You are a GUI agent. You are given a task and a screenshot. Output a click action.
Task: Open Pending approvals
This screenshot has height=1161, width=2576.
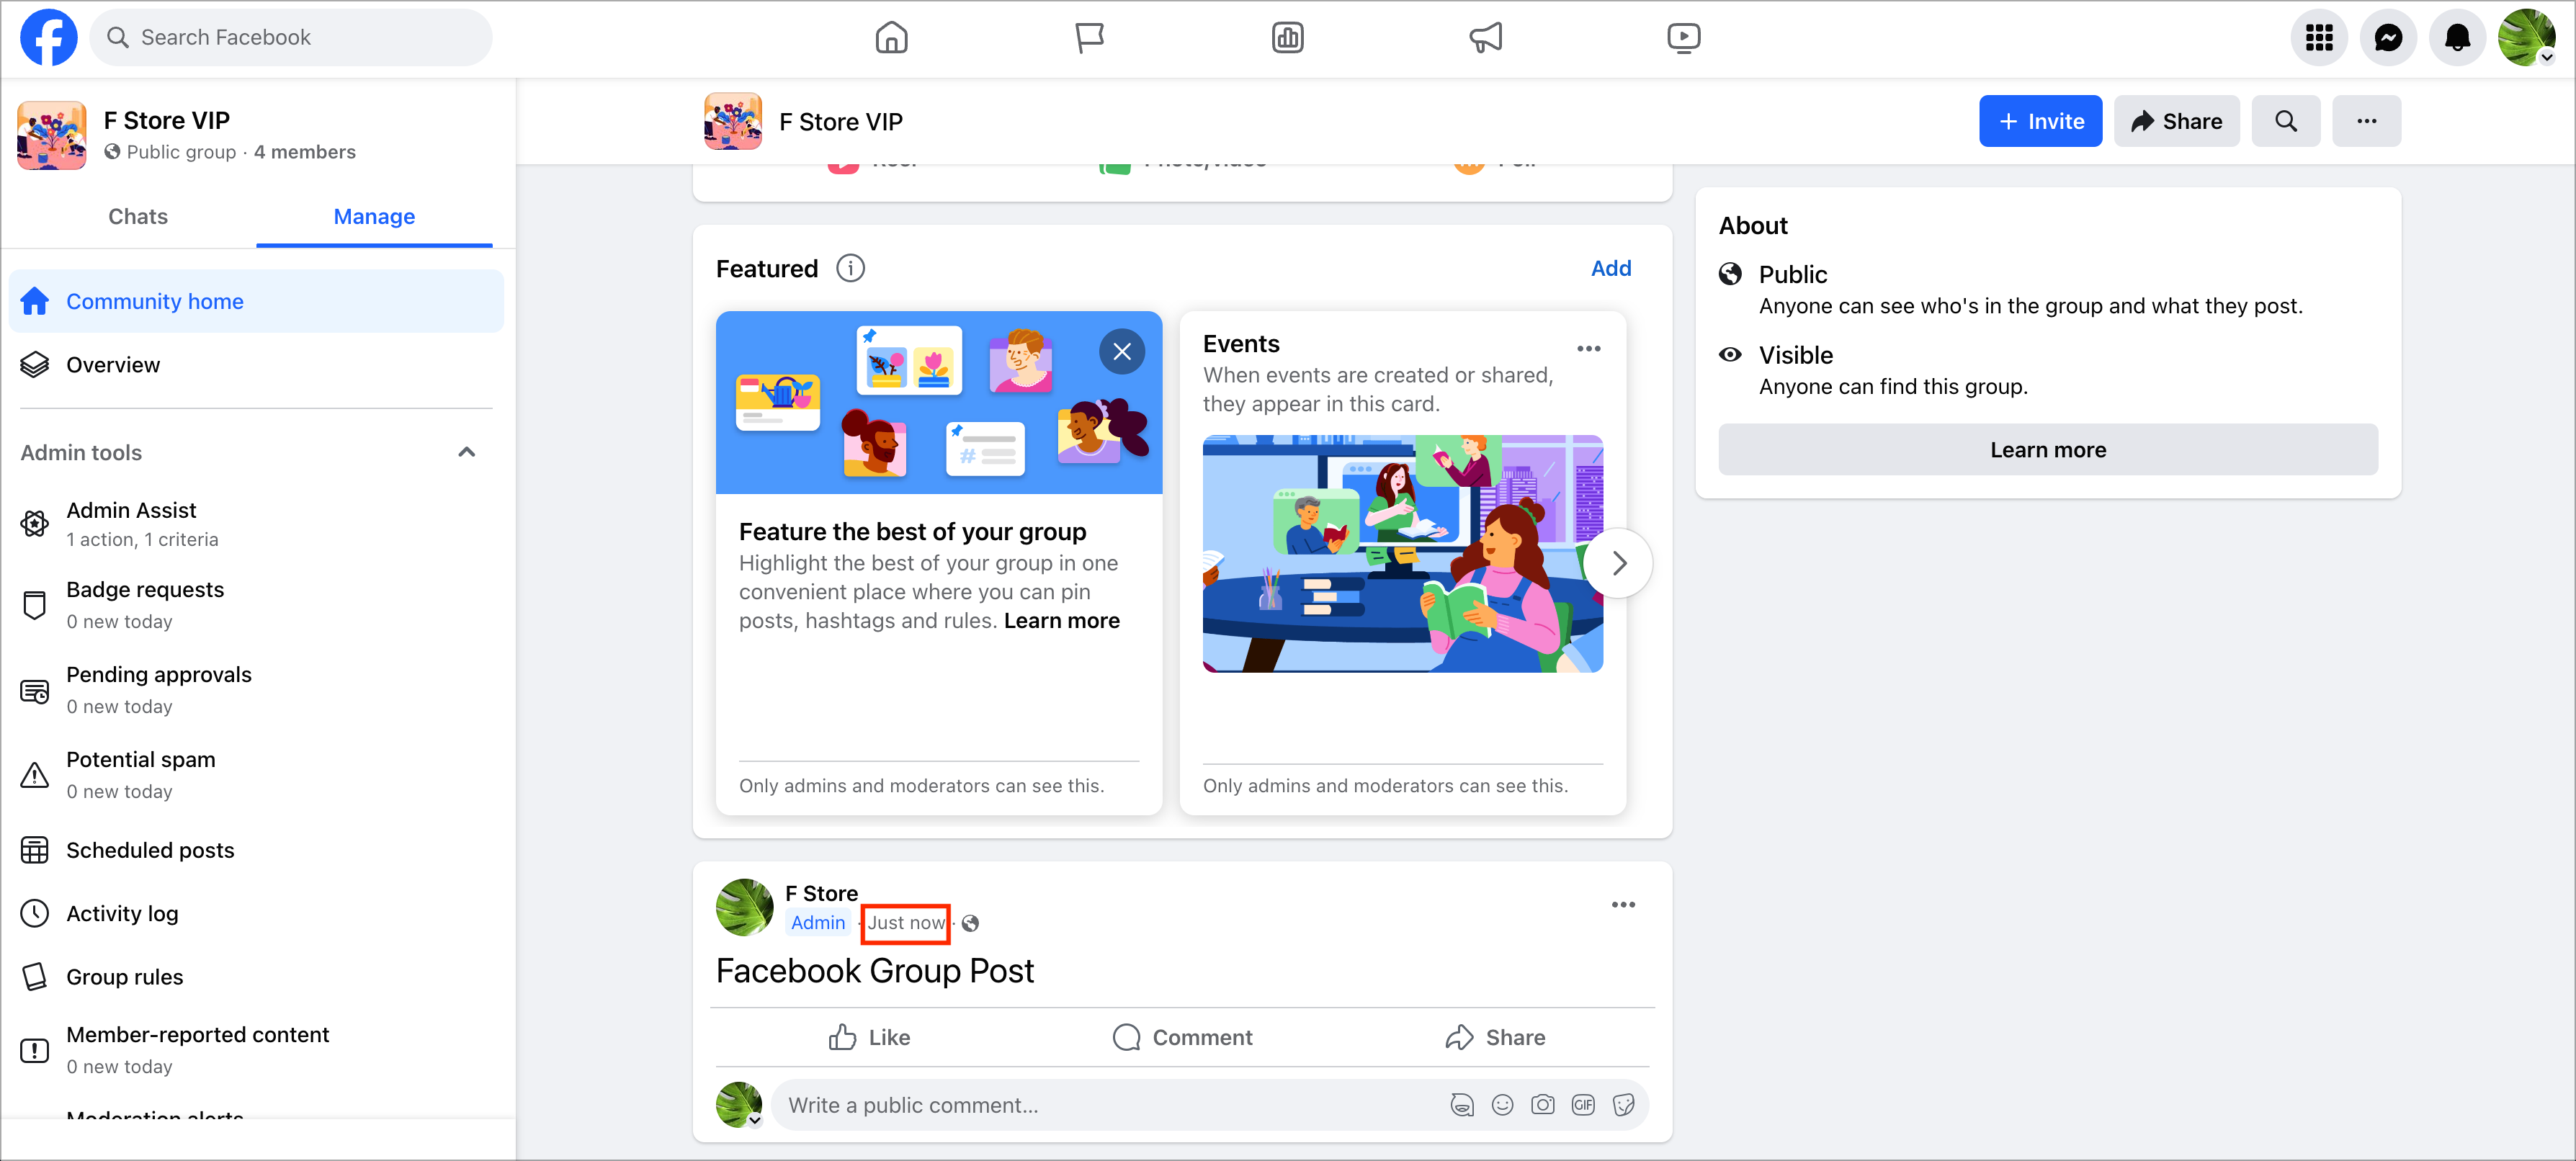click(x=256, y=689)
